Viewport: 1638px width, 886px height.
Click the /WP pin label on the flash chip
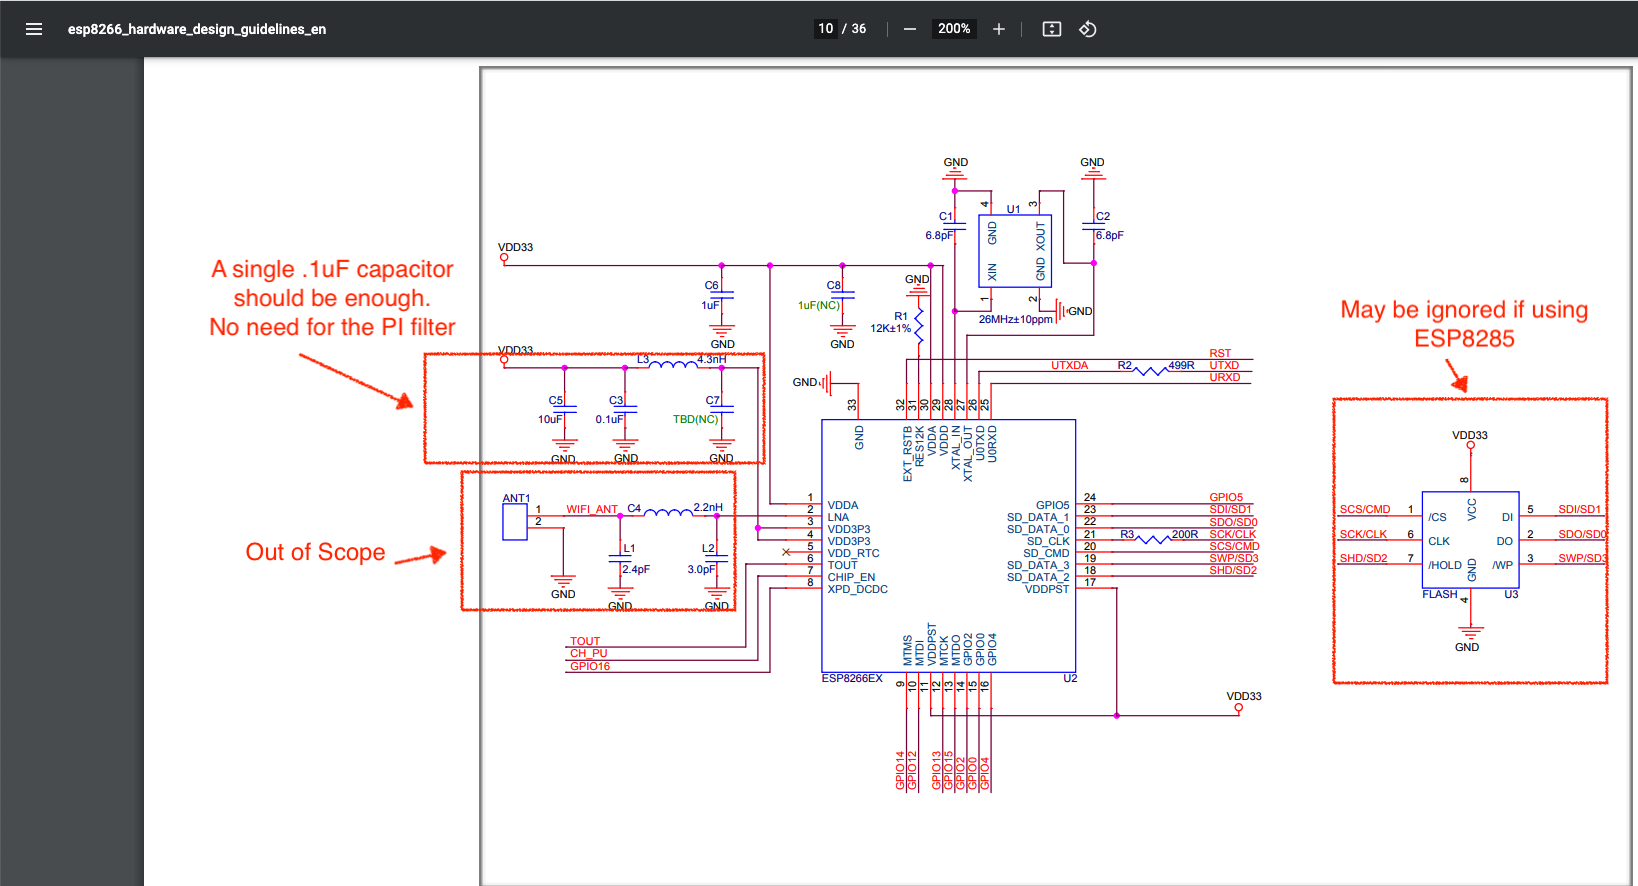point(1502,565)
